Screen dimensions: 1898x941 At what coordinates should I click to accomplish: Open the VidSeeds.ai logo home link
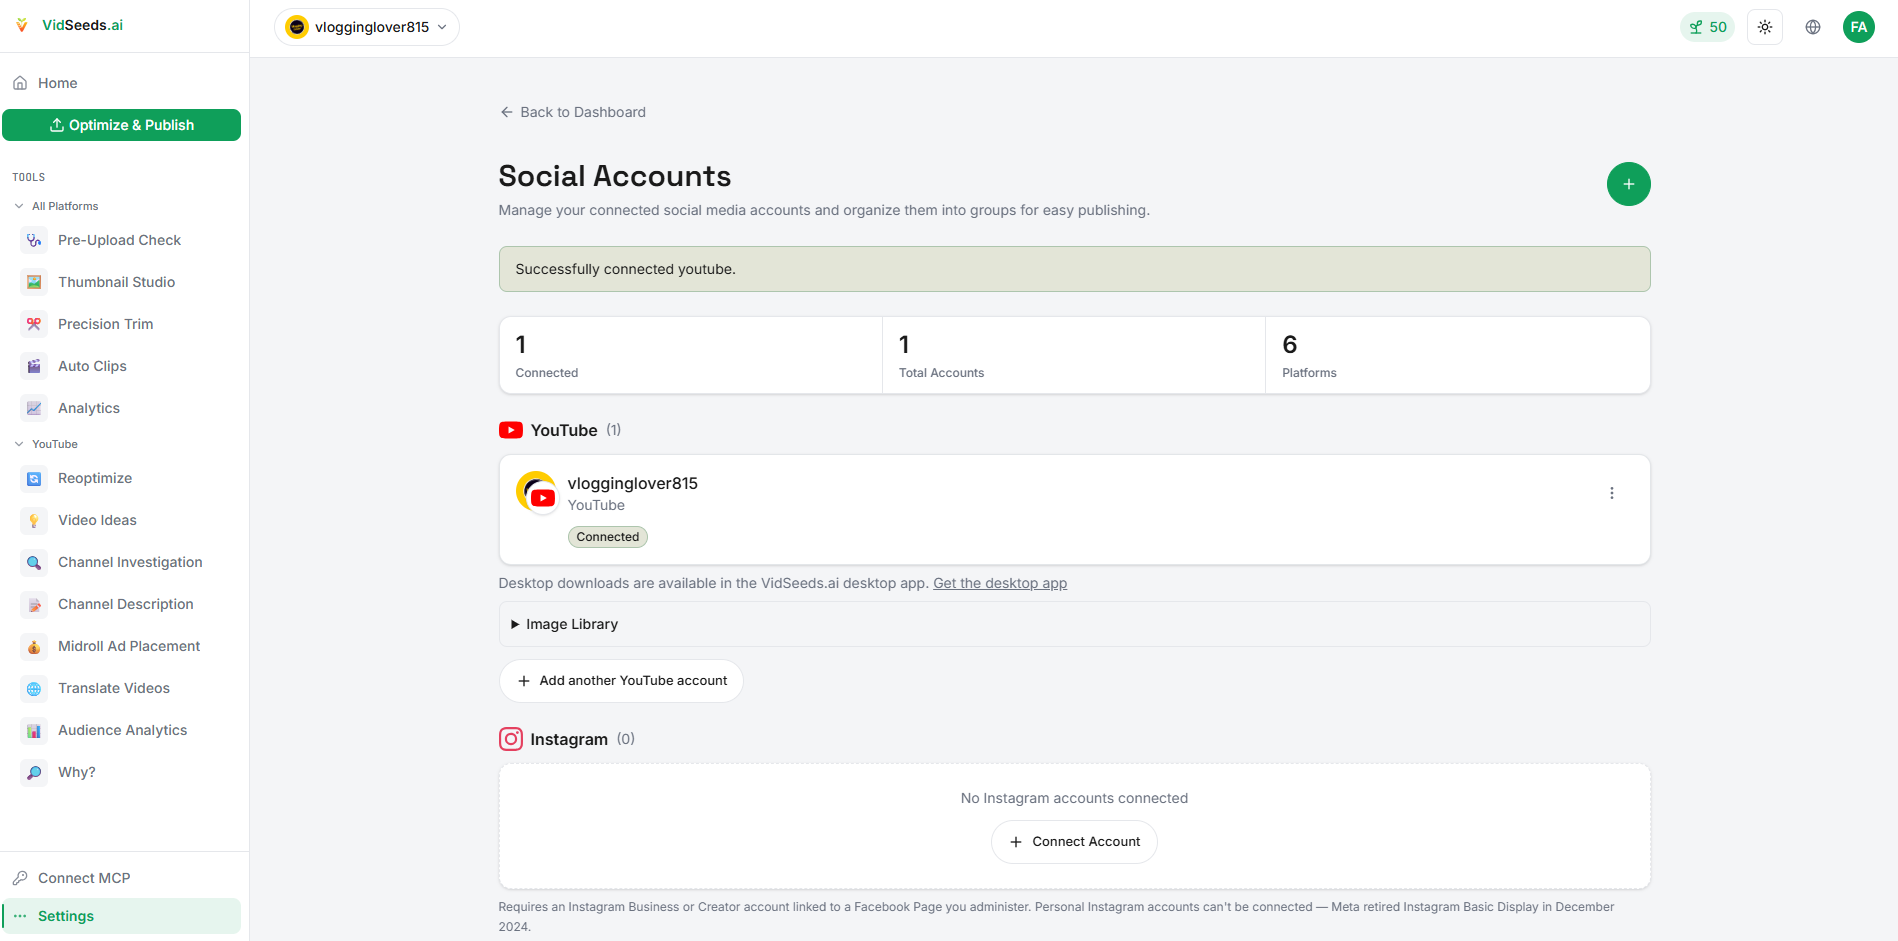(69, 25)
